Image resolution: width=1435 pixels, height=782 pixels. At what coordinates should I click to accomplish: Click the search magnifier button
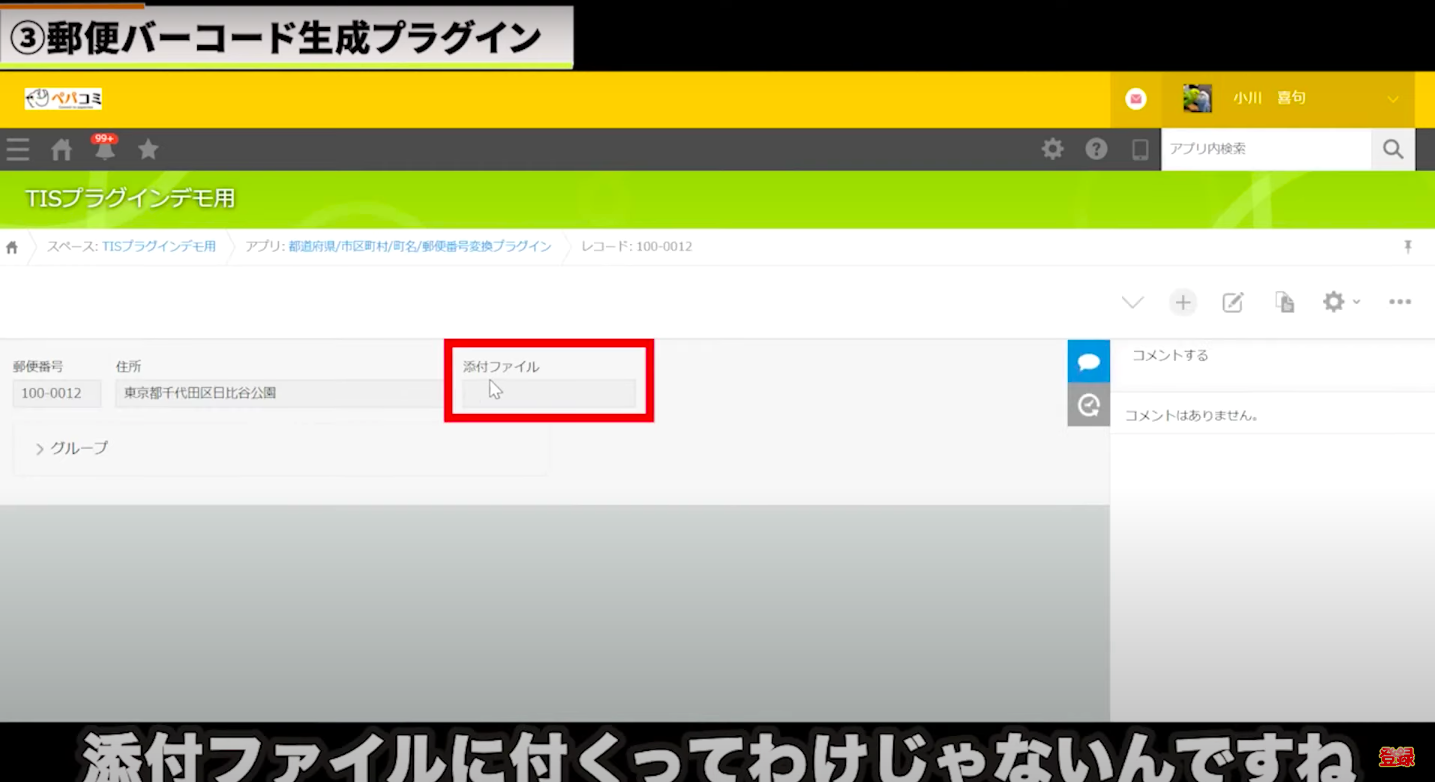(x=1393, y=149)
